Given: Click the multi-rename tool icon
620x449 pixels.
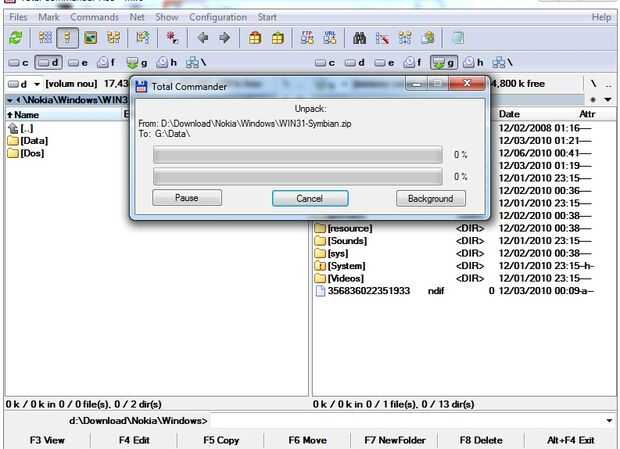Looking at the screenshot, I should (382, 38).
